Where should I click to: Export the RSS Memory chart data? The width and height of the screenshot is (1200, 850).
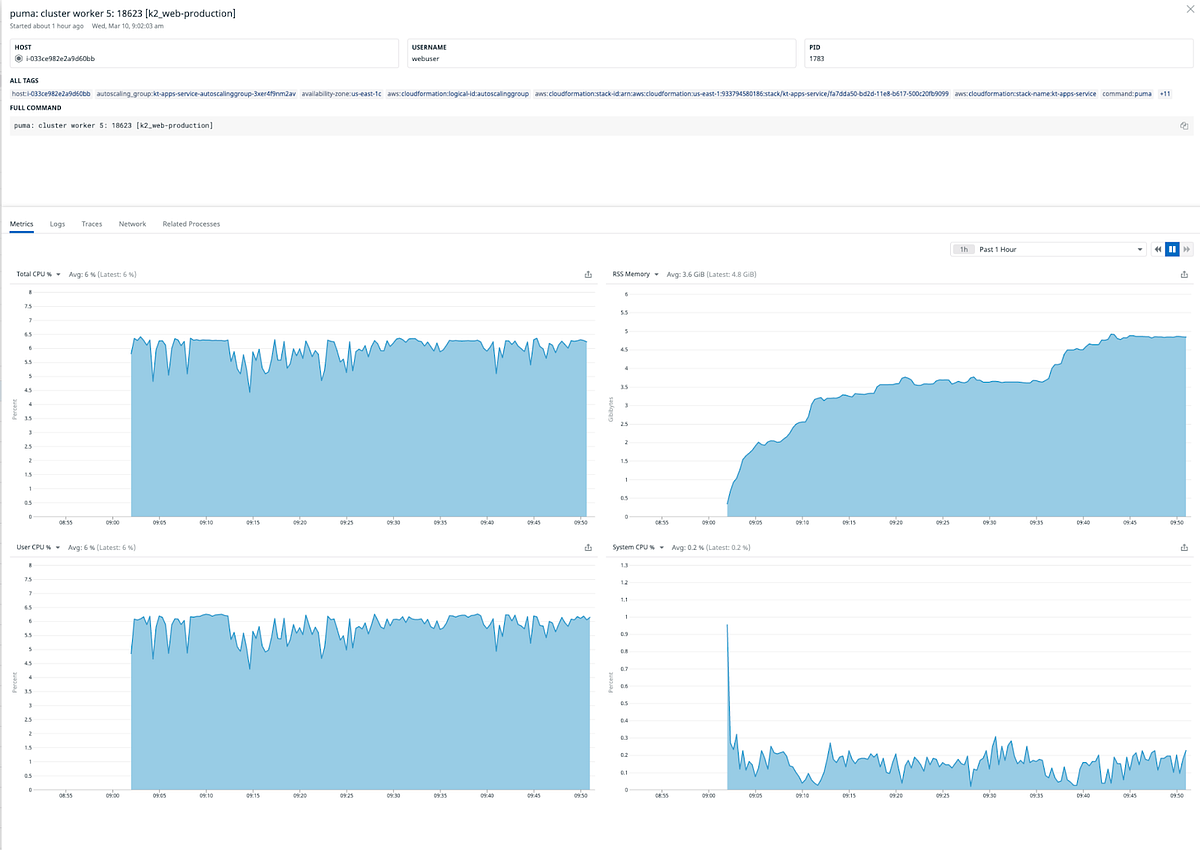pos(1184,273)
